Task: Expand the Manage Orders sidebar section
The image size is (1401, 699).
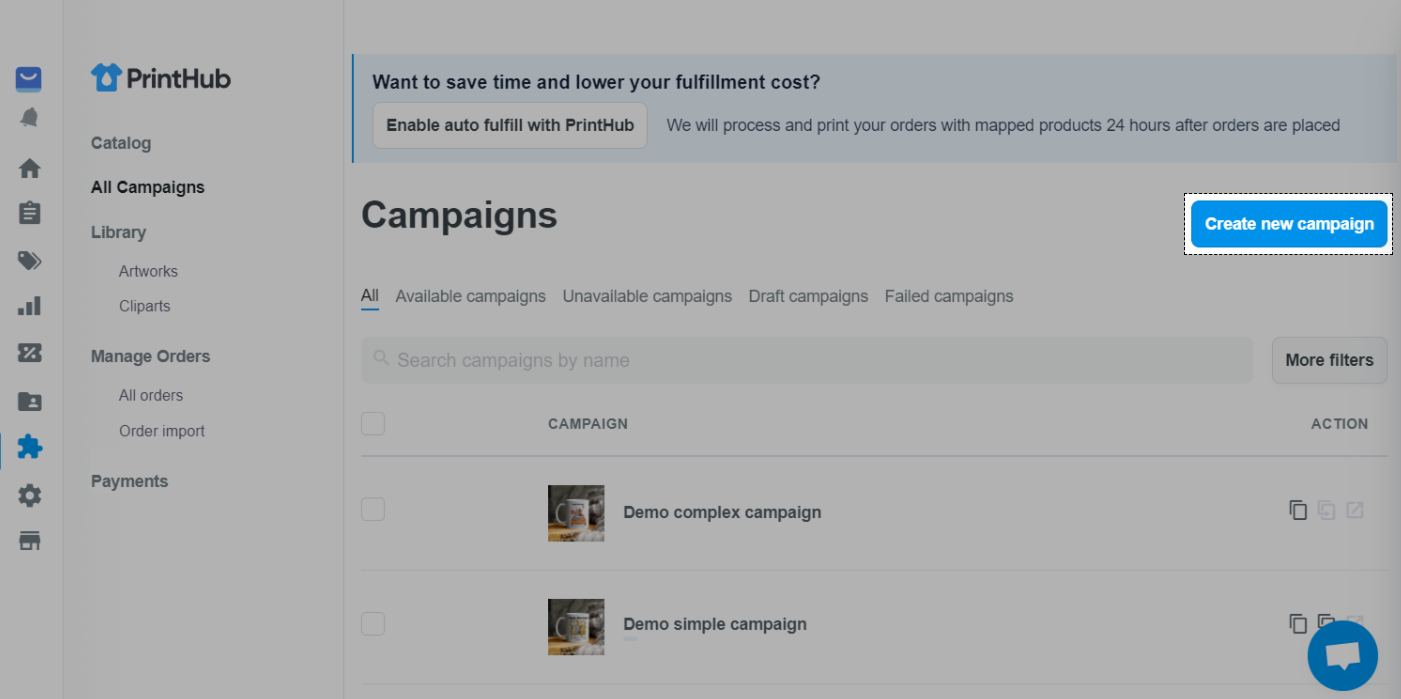Action: (150, 356)
